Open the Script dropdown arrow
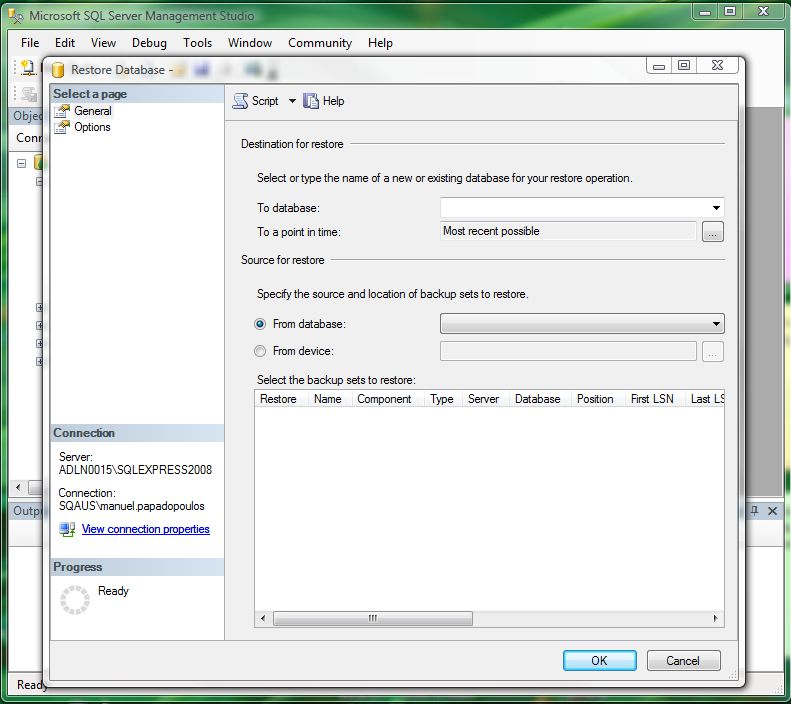The width and height of the screenshot is (791, 704). coord(292,101)
